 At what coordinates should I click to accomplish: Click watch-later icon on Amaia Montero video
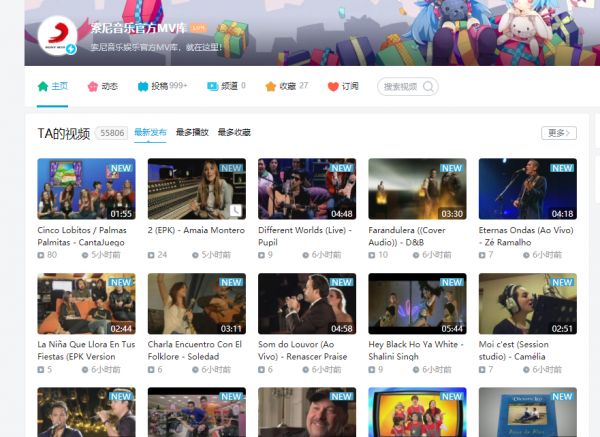point(235,211)
